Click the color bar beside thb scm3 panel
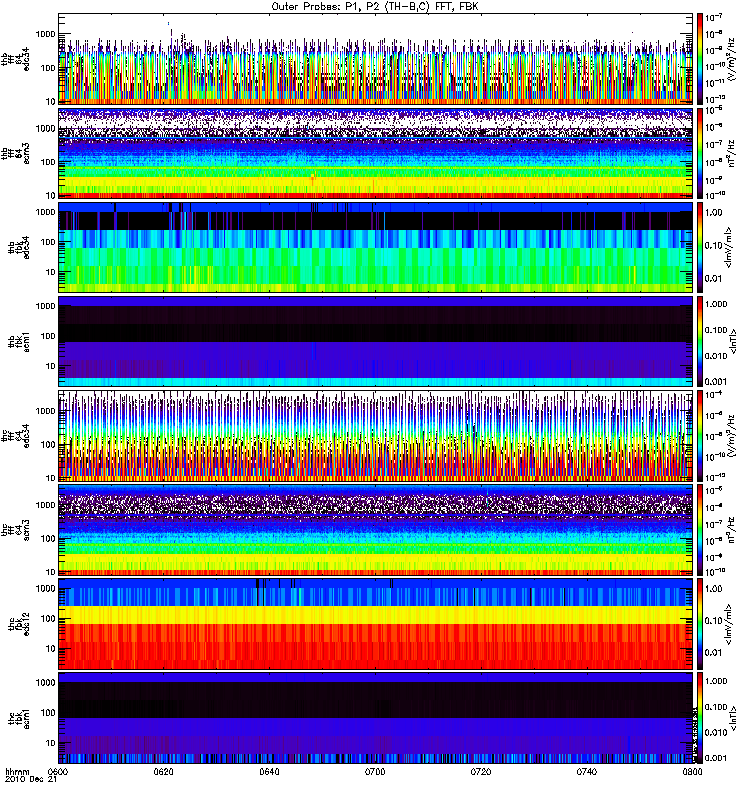 coord(701,153)
